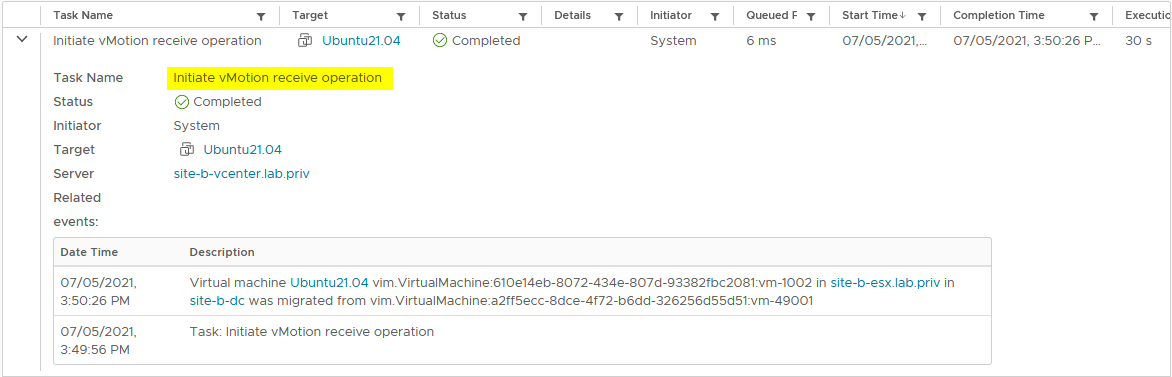The height and width of the screenshot is (377, 1172).
Task: Click the VM icon beside Ubuntu21.04 in the task row
Action: pyautogui.click(x=305, y=40)
